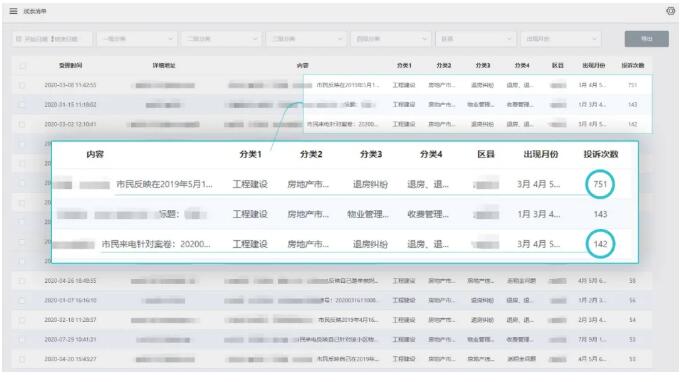The height and width of the screenshot is (382, 683).
Task: Expand the 三级分类 dropdown filter
Action: (x=307, y=39)
